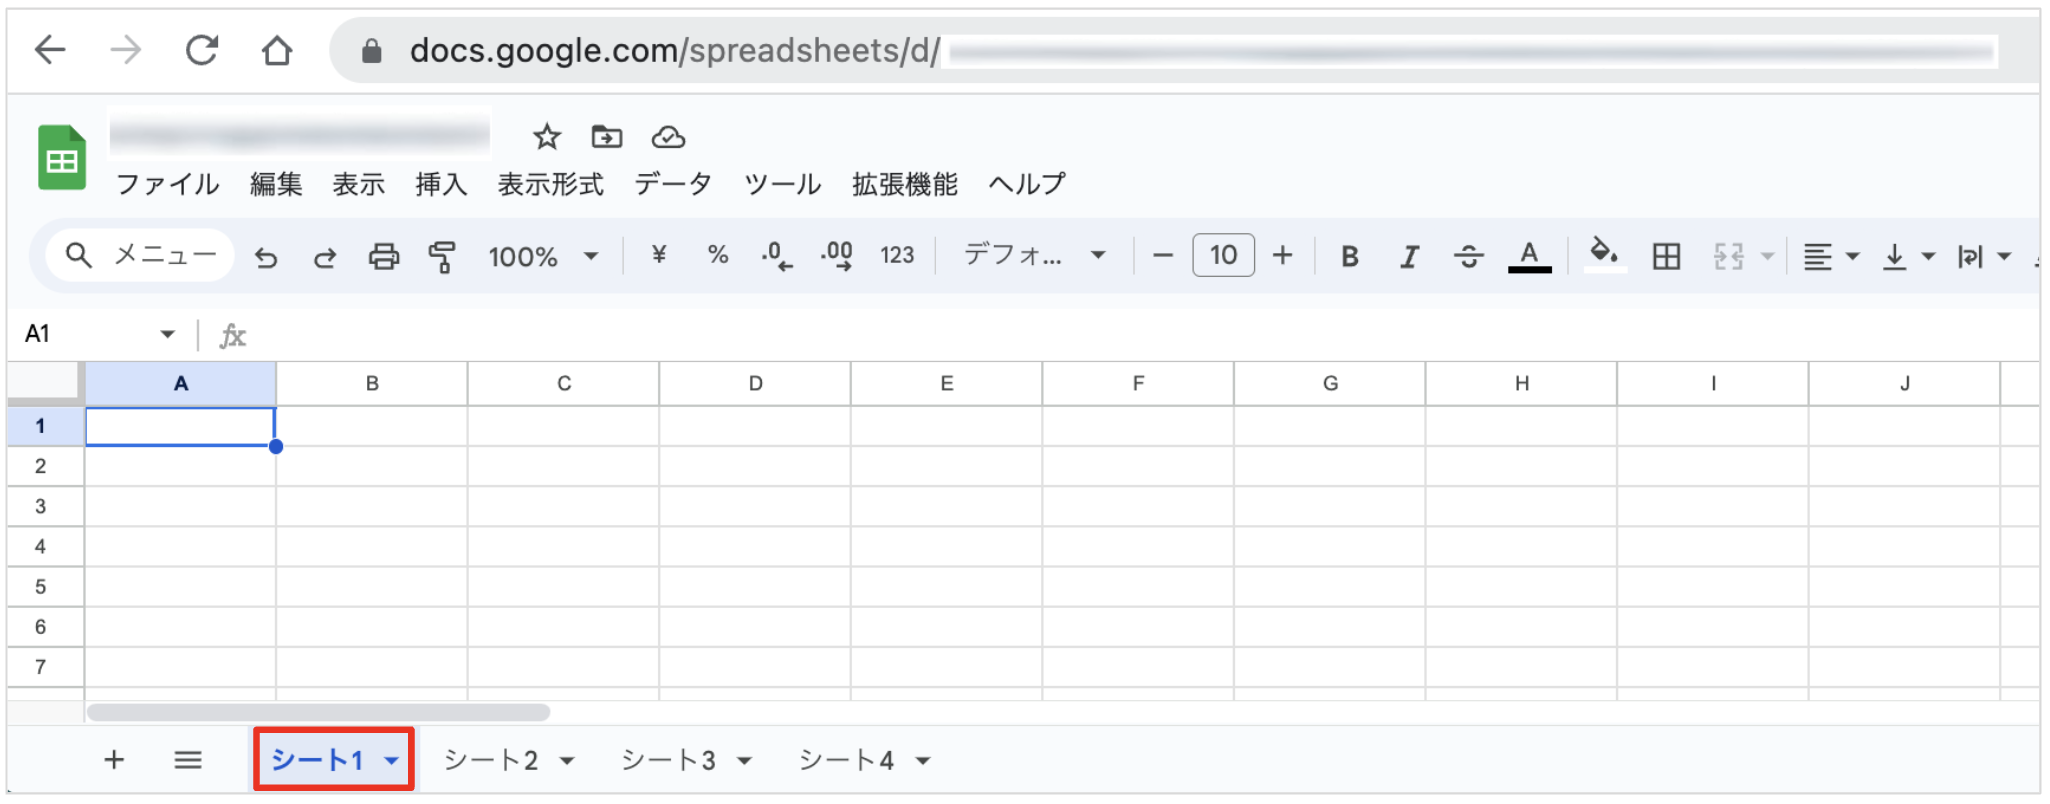Viewport: 2050px width, 804px height.
Task: Open the all sheets list
Action: (x=188, y=760)
